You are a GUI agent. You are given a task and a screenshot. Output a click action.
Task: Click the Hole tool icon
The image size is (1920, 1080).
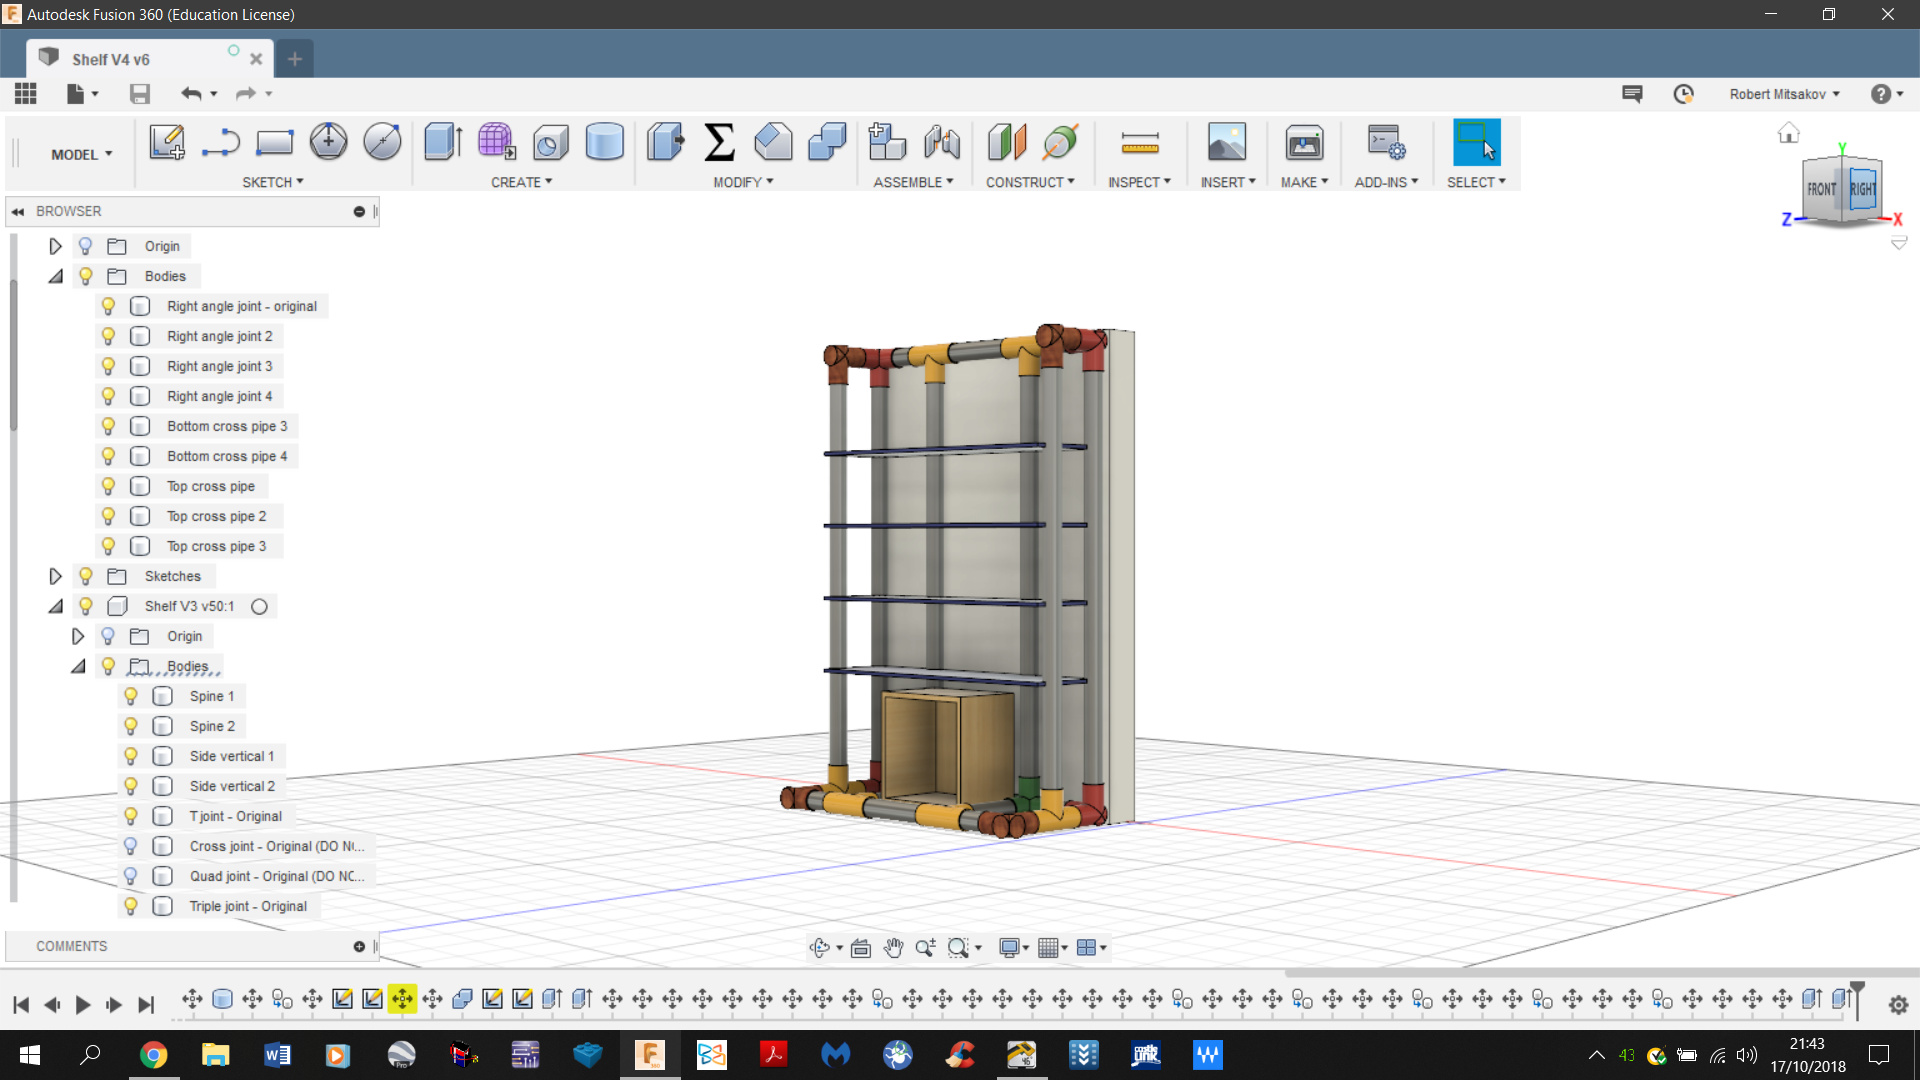pos(550,142)
